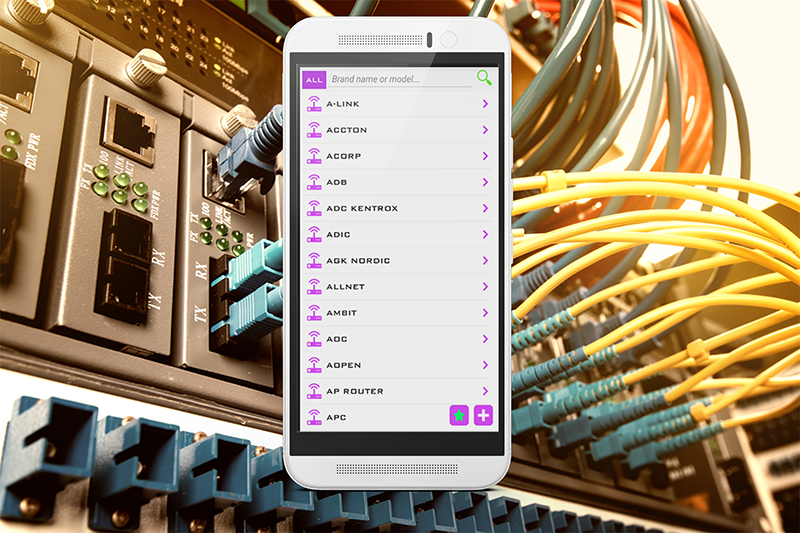This screenshot has height=533, width=800.
Task: Tap the router icon beside AP ROUTER
Action: [x=314, y=391]
